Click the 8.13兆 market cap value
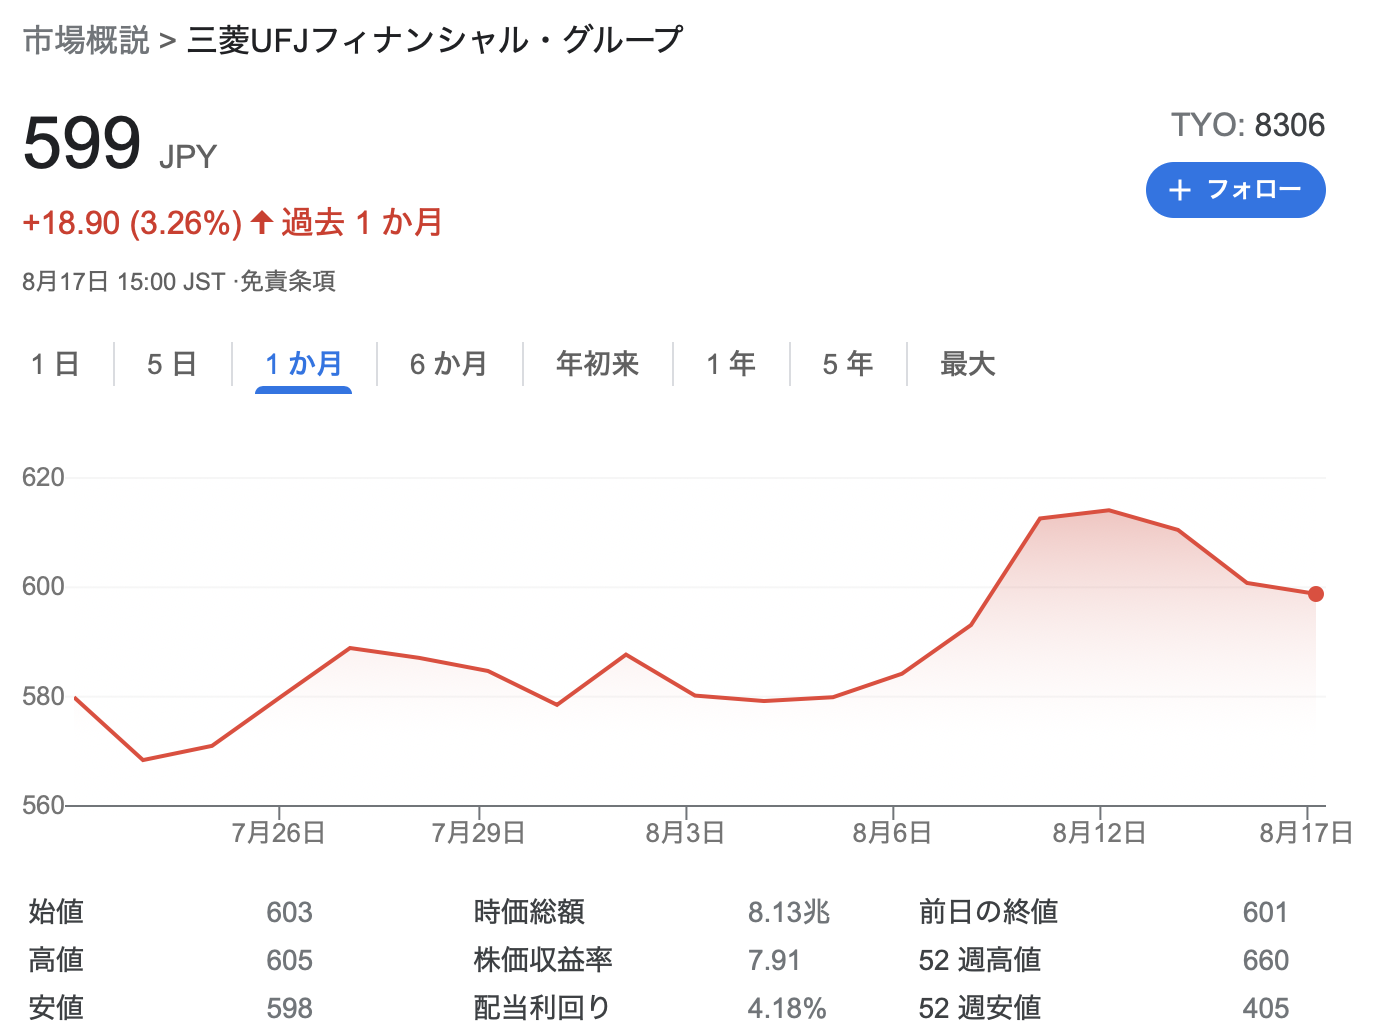 point(789,912)
